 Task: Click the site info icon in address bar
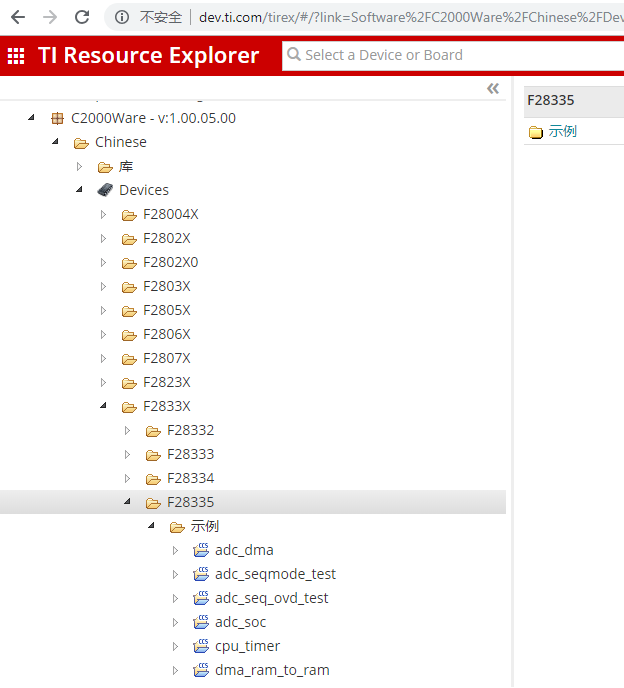122,17
